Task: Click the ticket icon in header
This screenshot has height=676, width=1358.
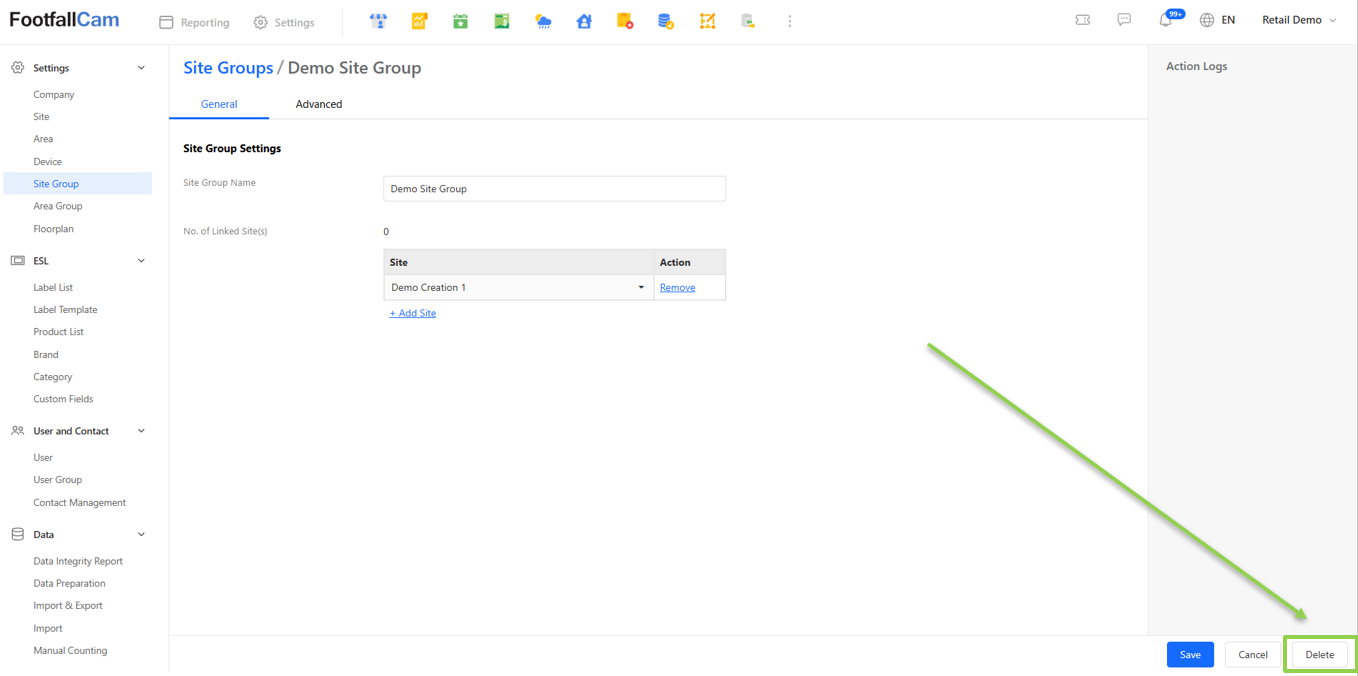Action: click(1082, 20)
